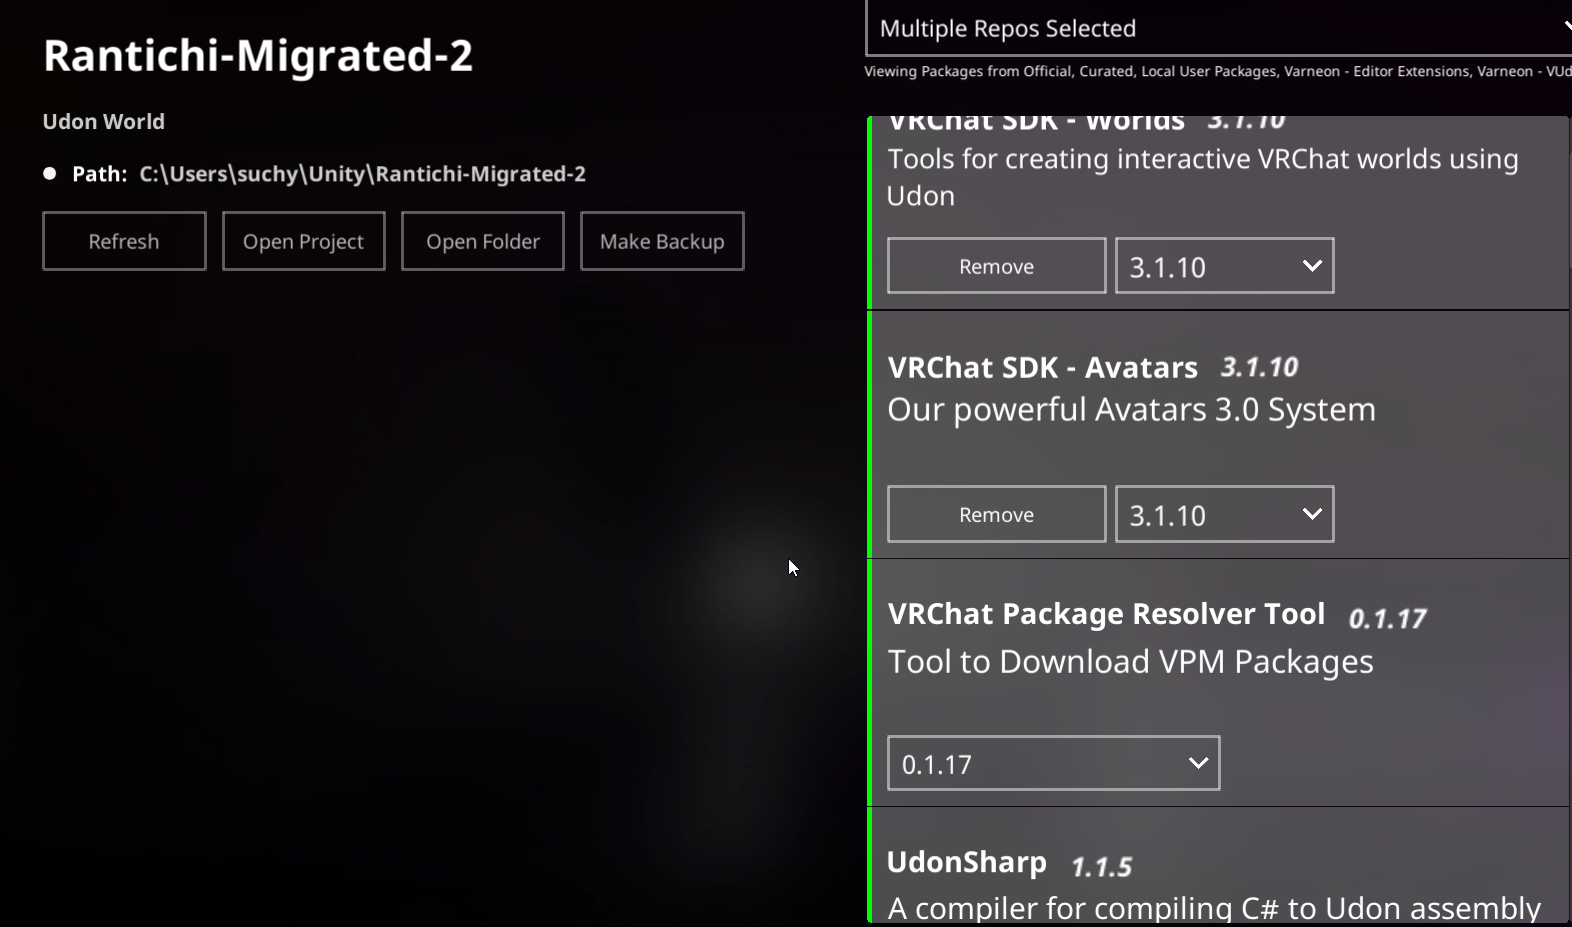Select the project path text

click(362, 173)
